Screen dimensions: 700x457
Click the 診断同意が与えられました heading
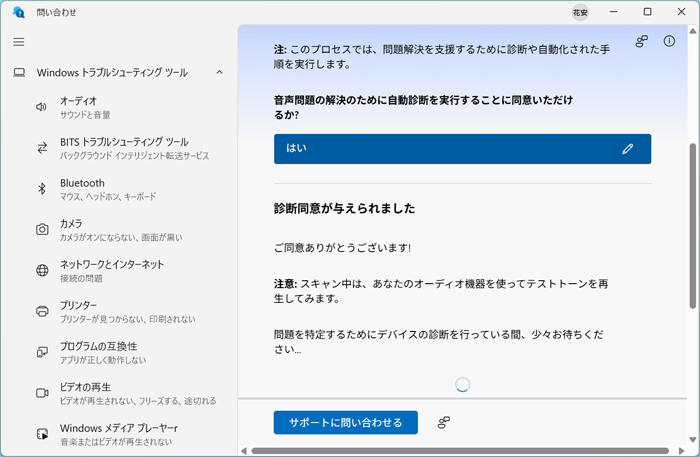click(x=344, y=208)
